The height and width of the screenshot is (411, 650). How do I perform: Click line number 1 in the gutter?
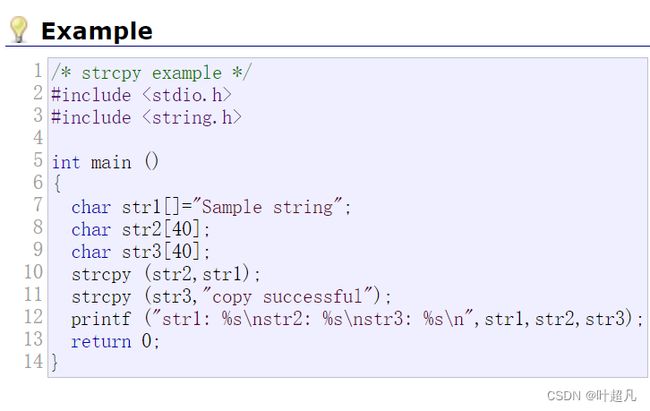coord(38,71)
